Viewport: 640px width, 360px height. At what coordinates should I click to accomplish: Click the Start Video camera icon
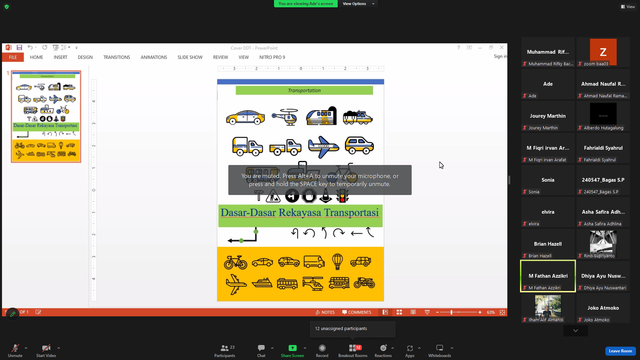pos(46,348)
